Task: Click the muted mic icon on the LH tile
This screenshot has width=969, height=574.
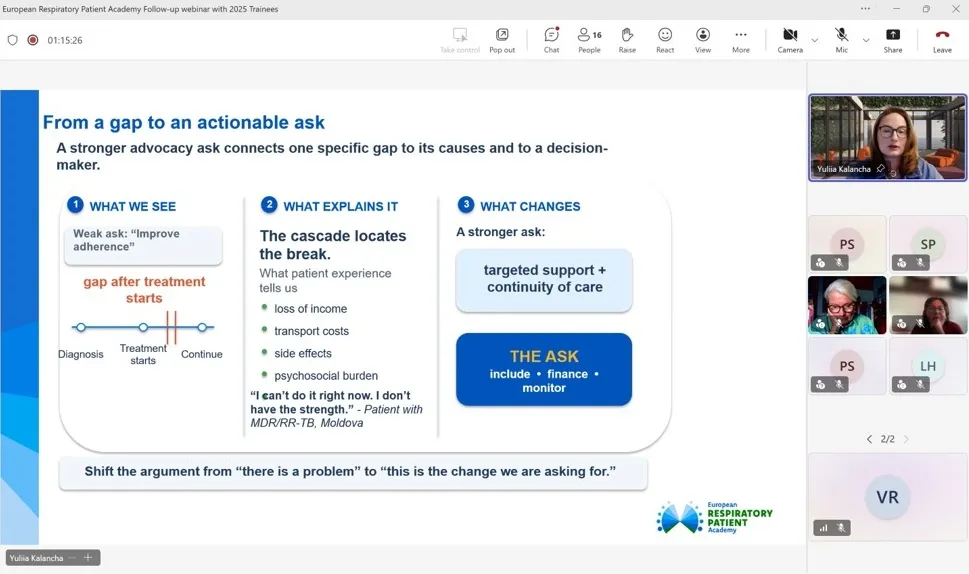Action: pyautogui.click(x=920, y=384)
